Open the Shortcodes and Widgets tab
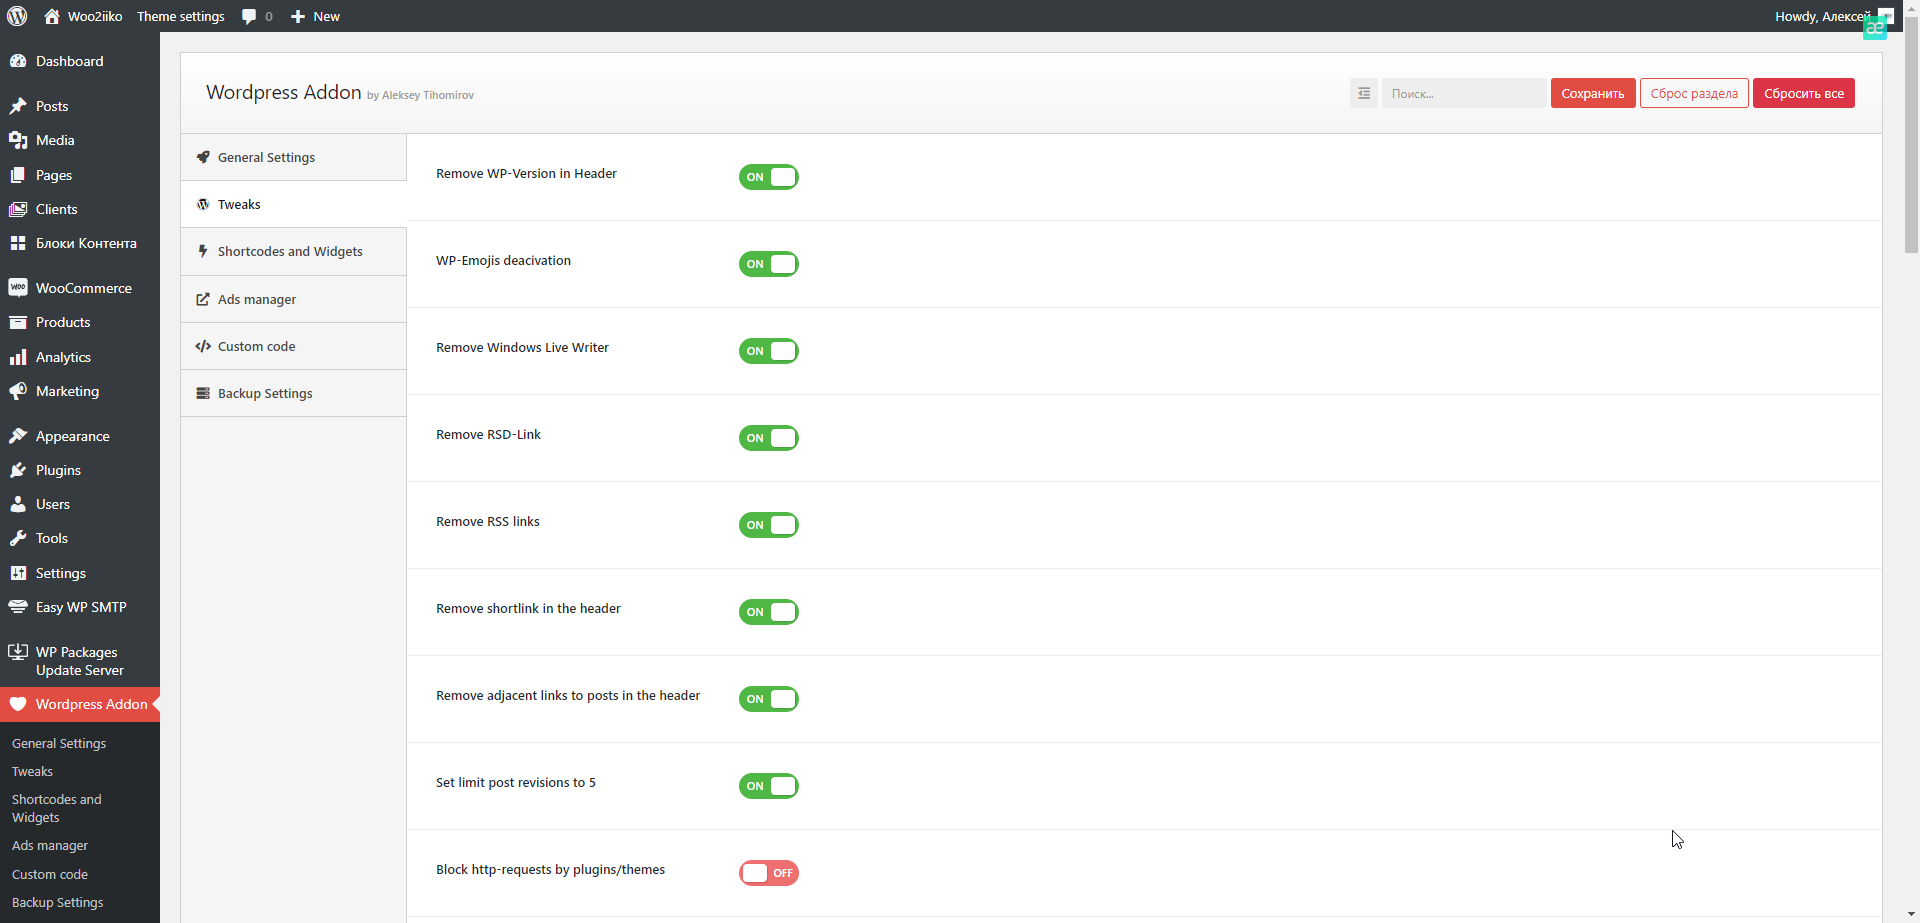Screen dimensions: 1920x923 (293, 251)
